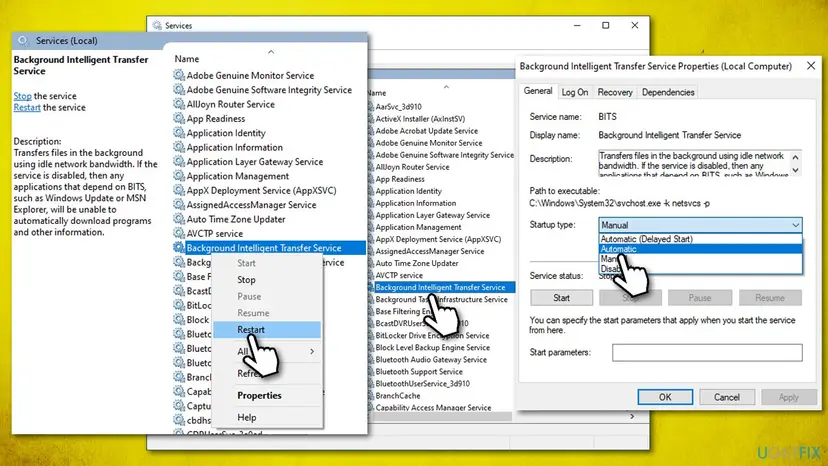Select Help in context menu
828x466 pixels.
[x=267, y=417]
